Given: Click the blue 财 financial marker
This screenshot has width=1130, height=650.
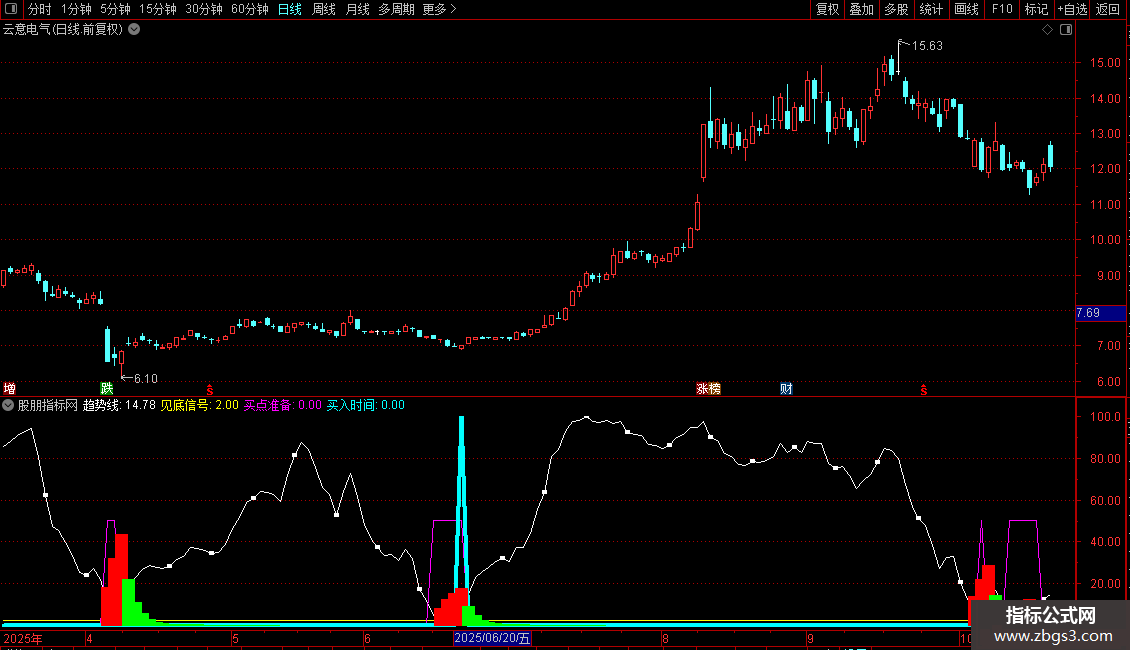Looking at the screenshot, I should [x=786, y=389].
